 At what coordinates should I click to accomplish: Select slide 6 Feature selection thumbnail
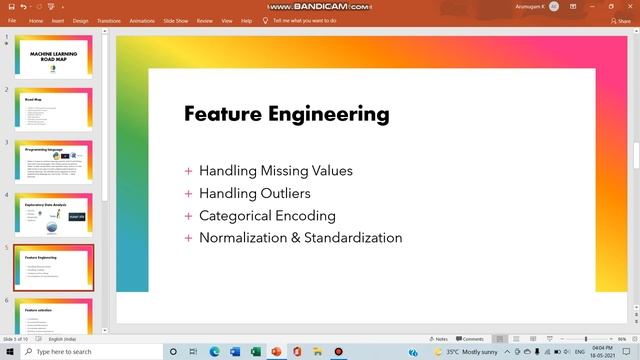click(x=53, y=316)
